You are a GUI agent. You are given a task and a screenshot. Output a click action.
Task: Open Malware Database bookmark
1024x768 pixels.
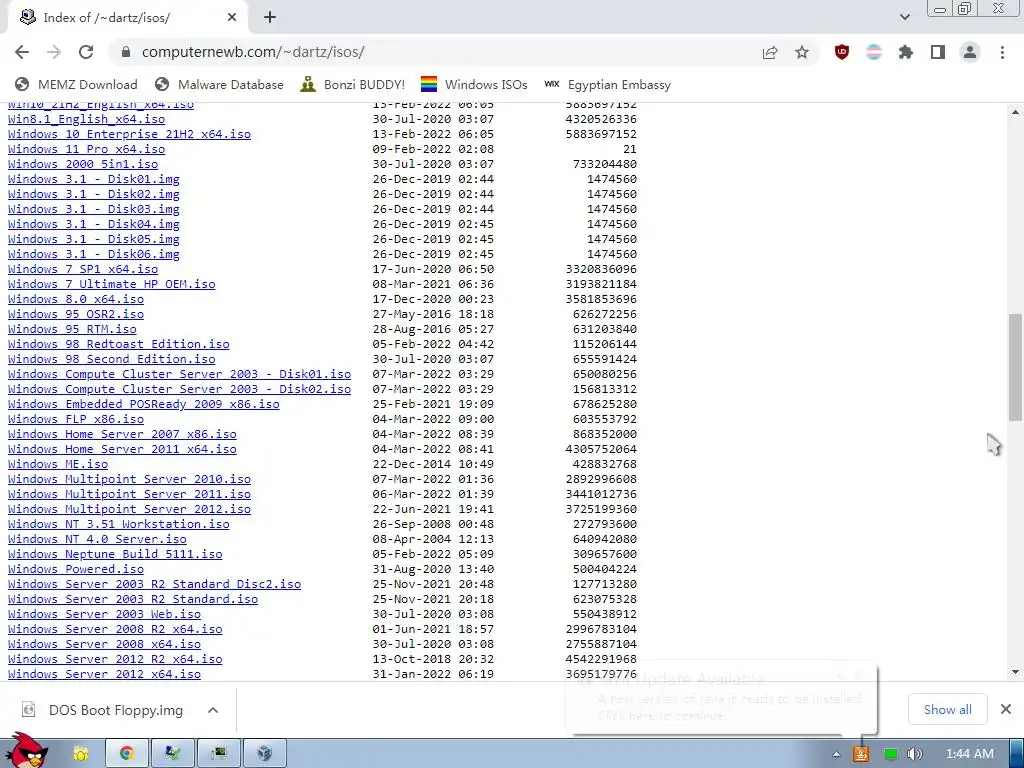219,84
